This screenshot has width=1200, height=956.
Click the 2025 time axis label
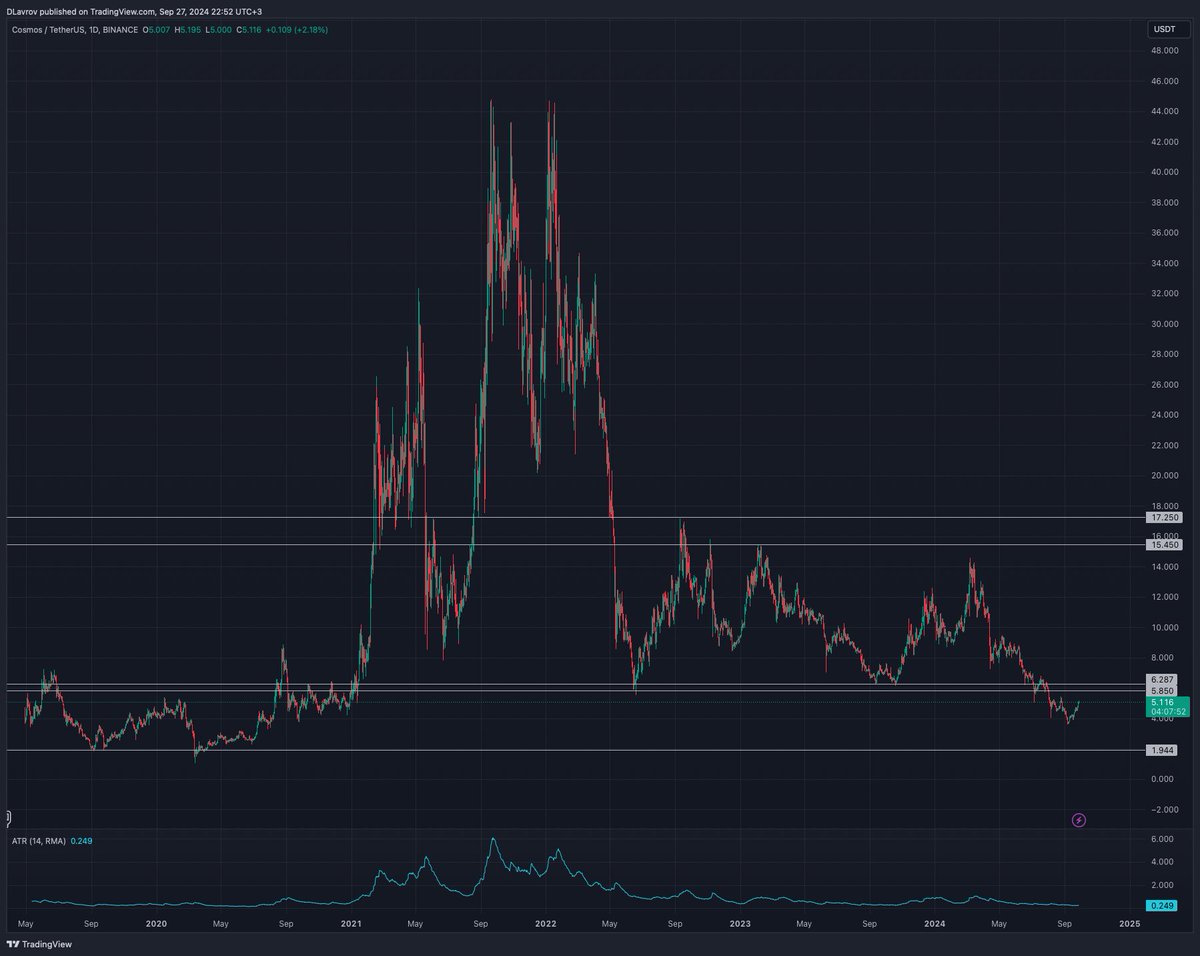(1131, 925)
